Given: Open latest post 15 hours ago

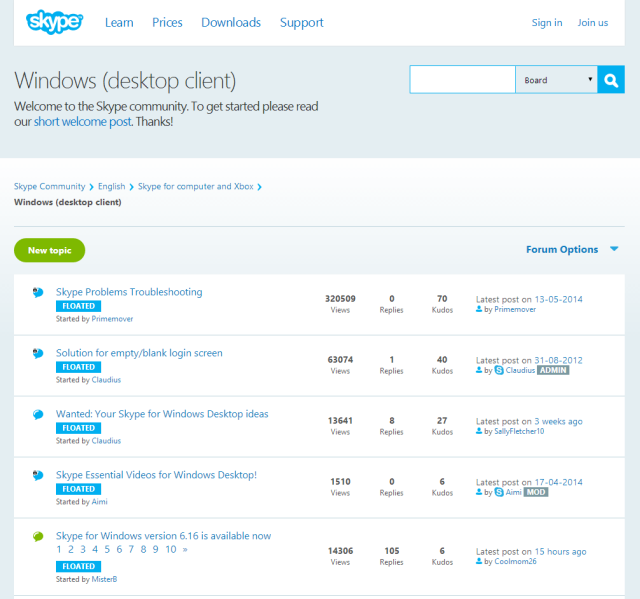Looking at the screenshot, I should click(560, 551).
